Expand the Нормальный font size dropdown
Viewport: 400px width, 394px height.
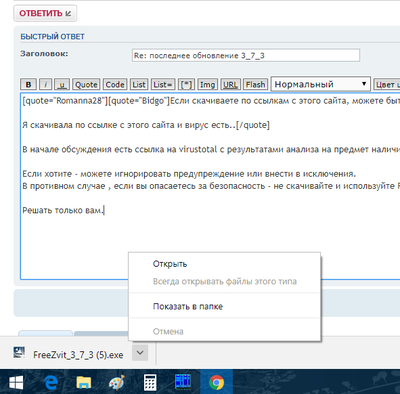321,84
